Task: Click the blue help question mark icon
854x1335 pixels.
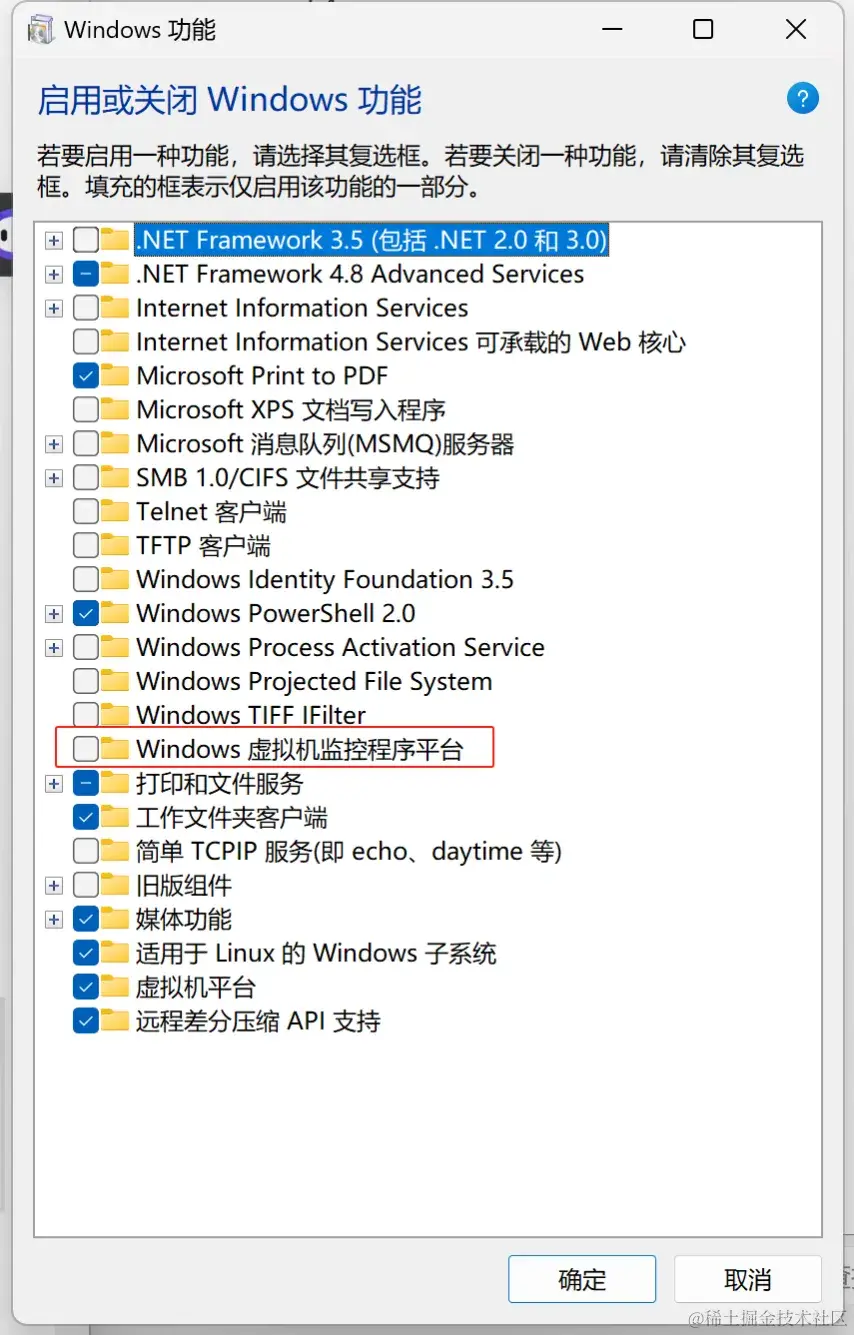Action: click(803, 98)
